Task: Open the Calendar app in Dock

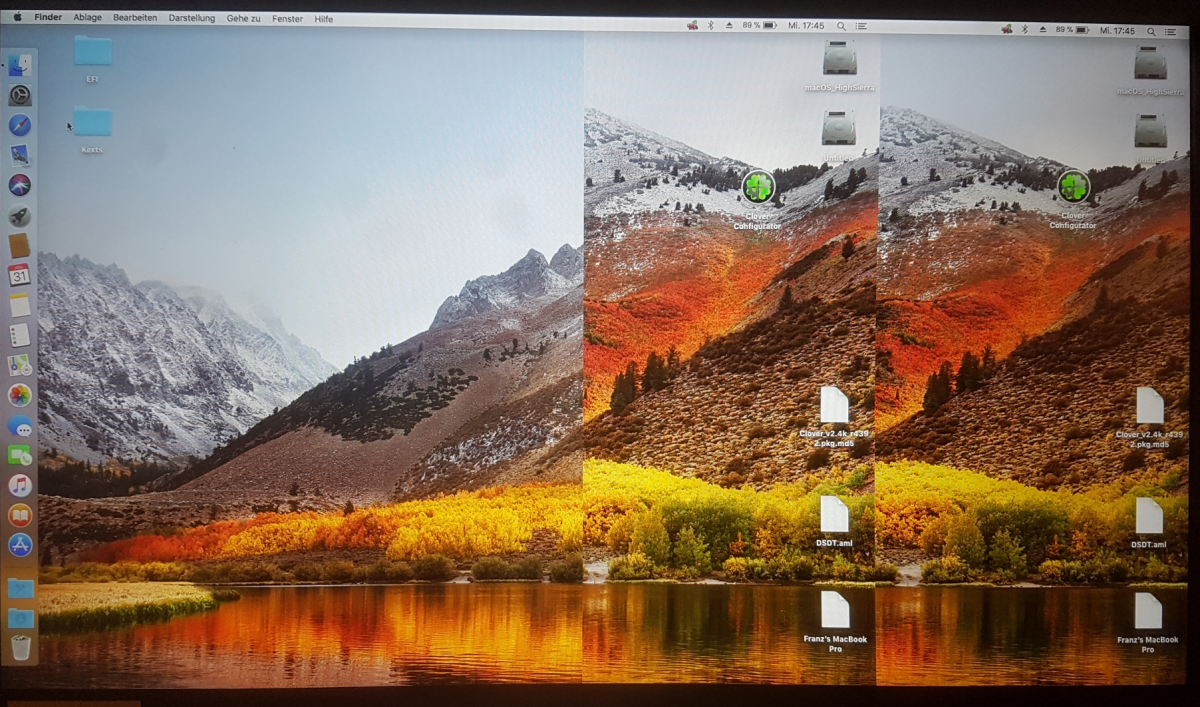Action: [x=20, y=275]
